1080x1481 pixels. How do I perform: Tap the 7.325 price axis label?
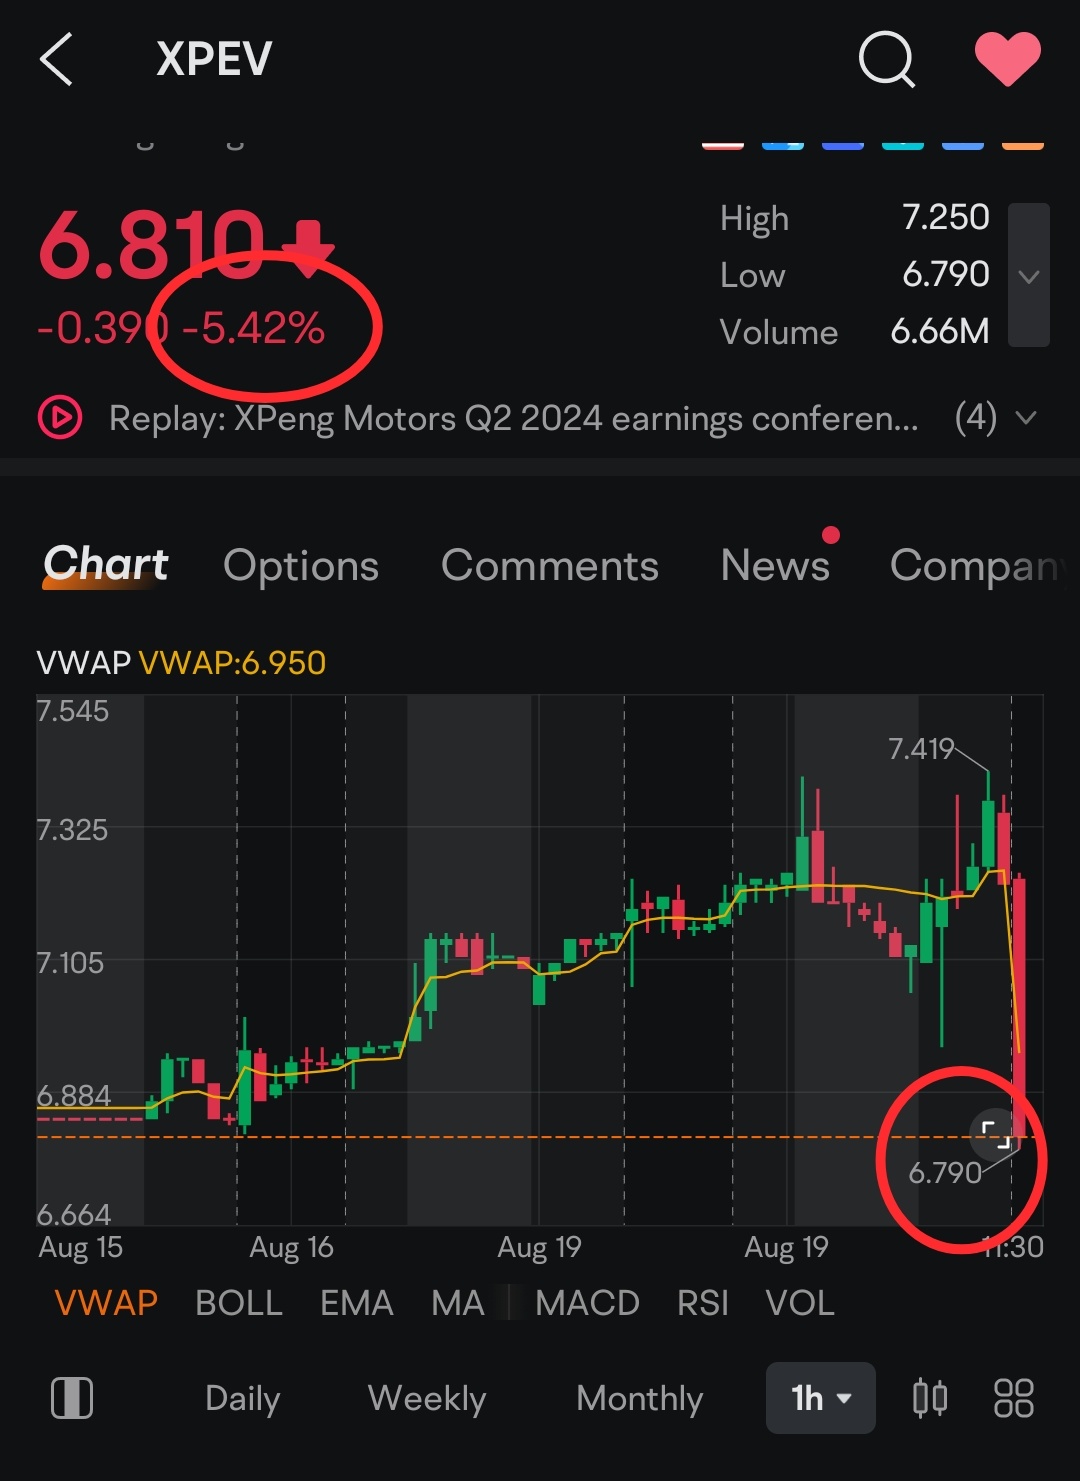click(x=72, y=830)
